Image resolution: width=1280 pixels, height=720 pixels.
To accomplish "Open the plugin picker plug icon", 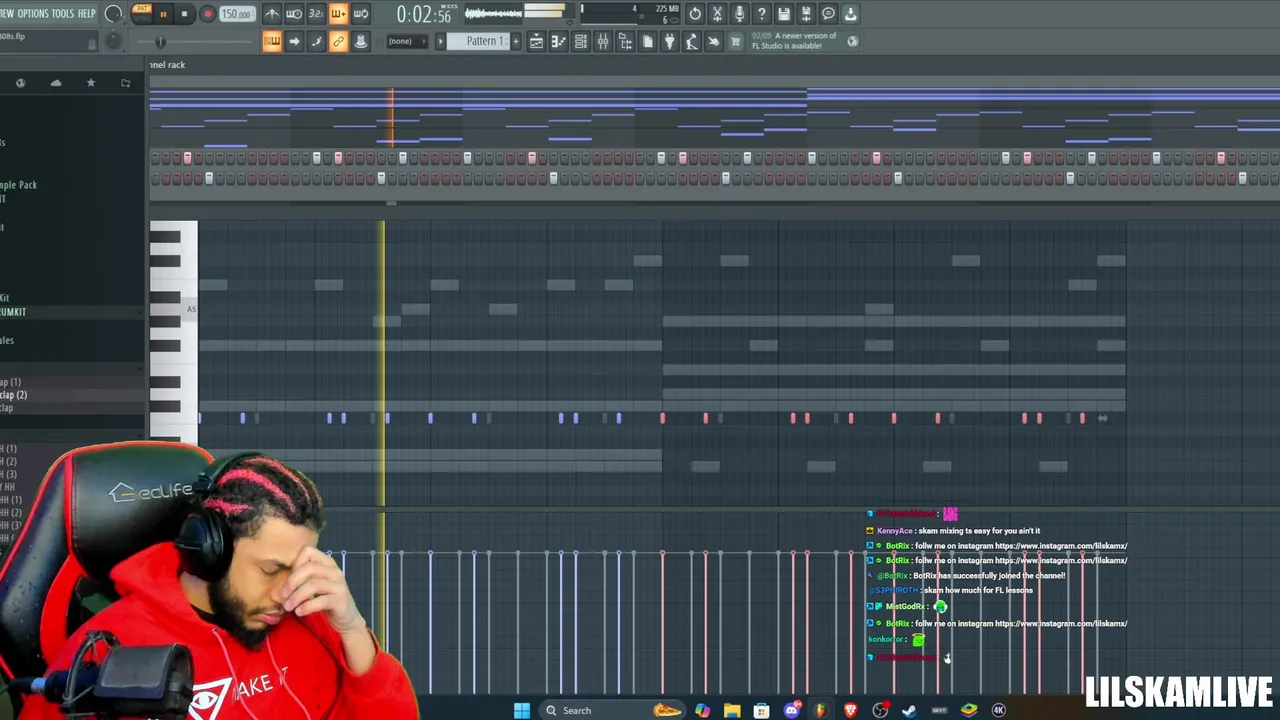I will coord(670,41).
